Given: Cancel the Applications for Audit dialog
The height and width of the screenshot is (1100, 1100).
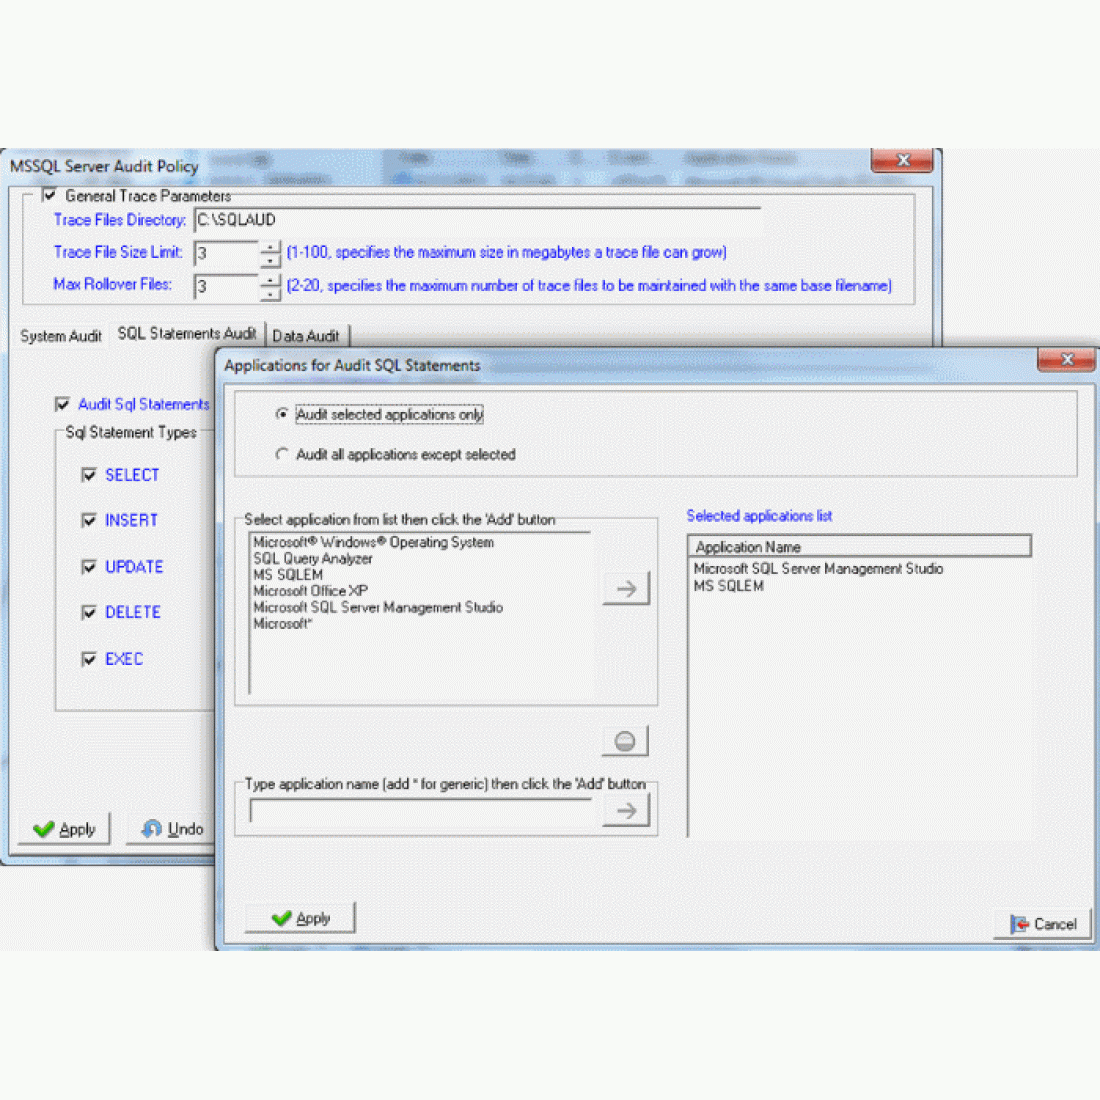Looking at the screenshot, I should coord(1043,924).
